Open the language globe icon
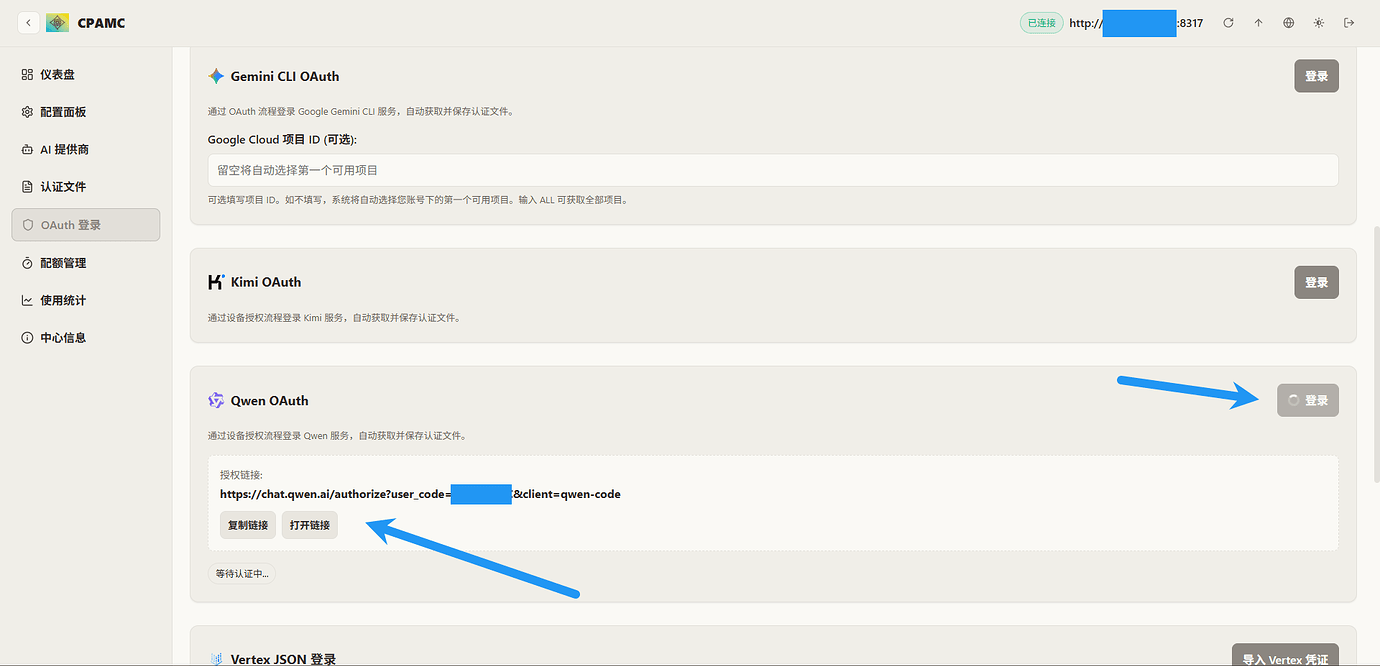The height and width of the screenshot is (666, 1380). [1289, 23]
